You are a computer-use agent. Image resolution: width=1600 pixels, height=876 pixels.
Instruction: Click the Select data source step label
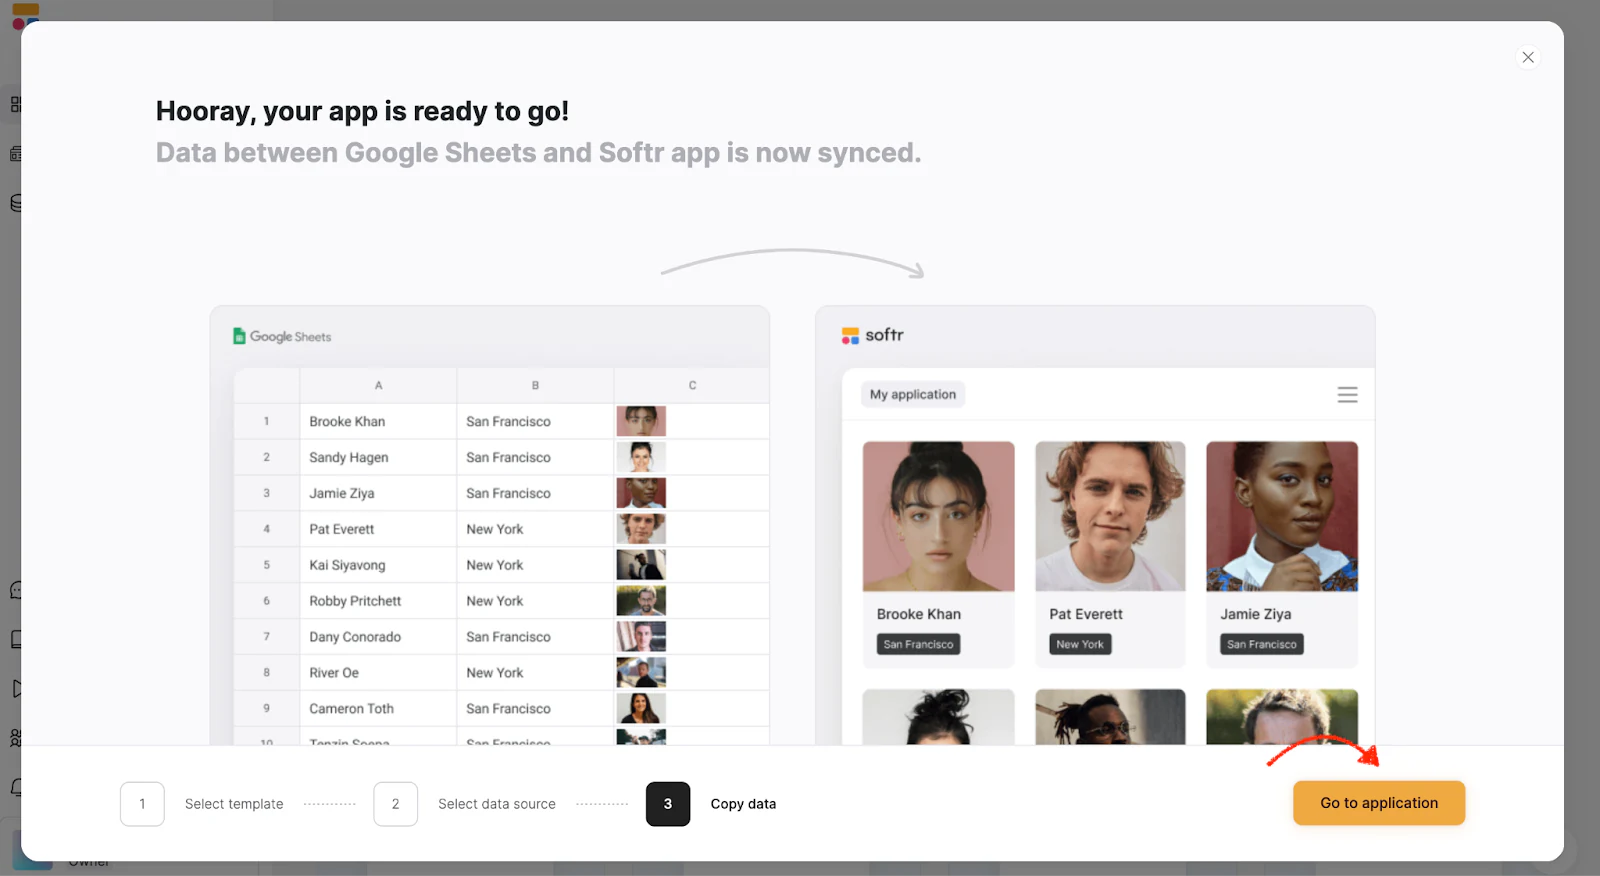coord(497,804)
